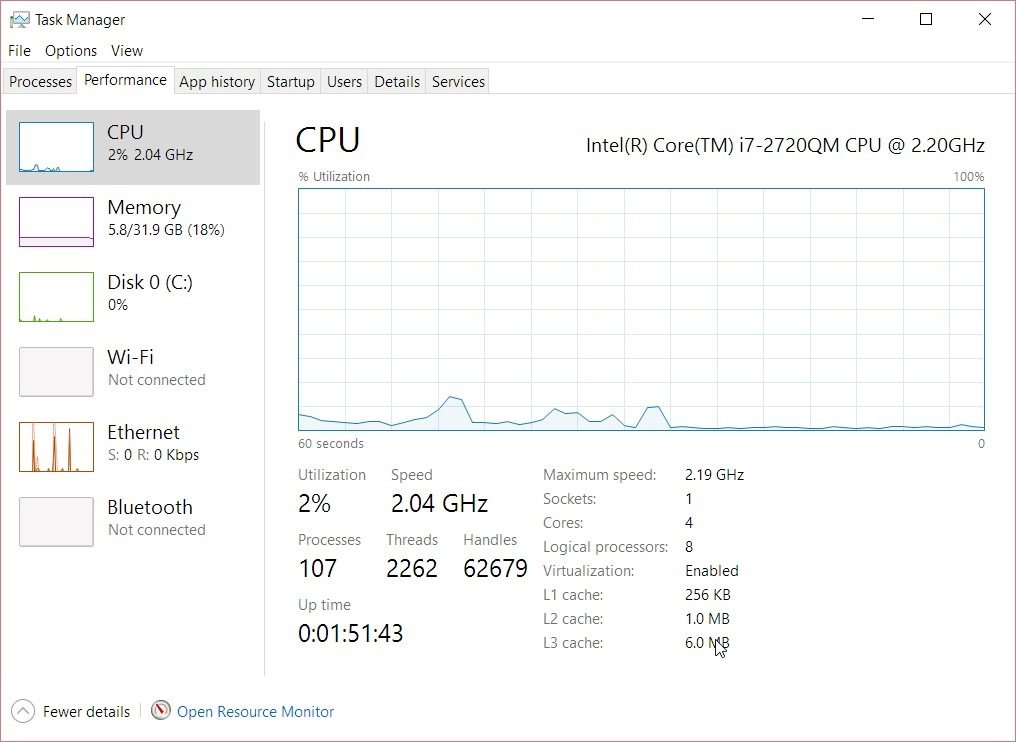Collapse view with Fewer details text
Viewport: 1016px width, 742px height.
86,712
